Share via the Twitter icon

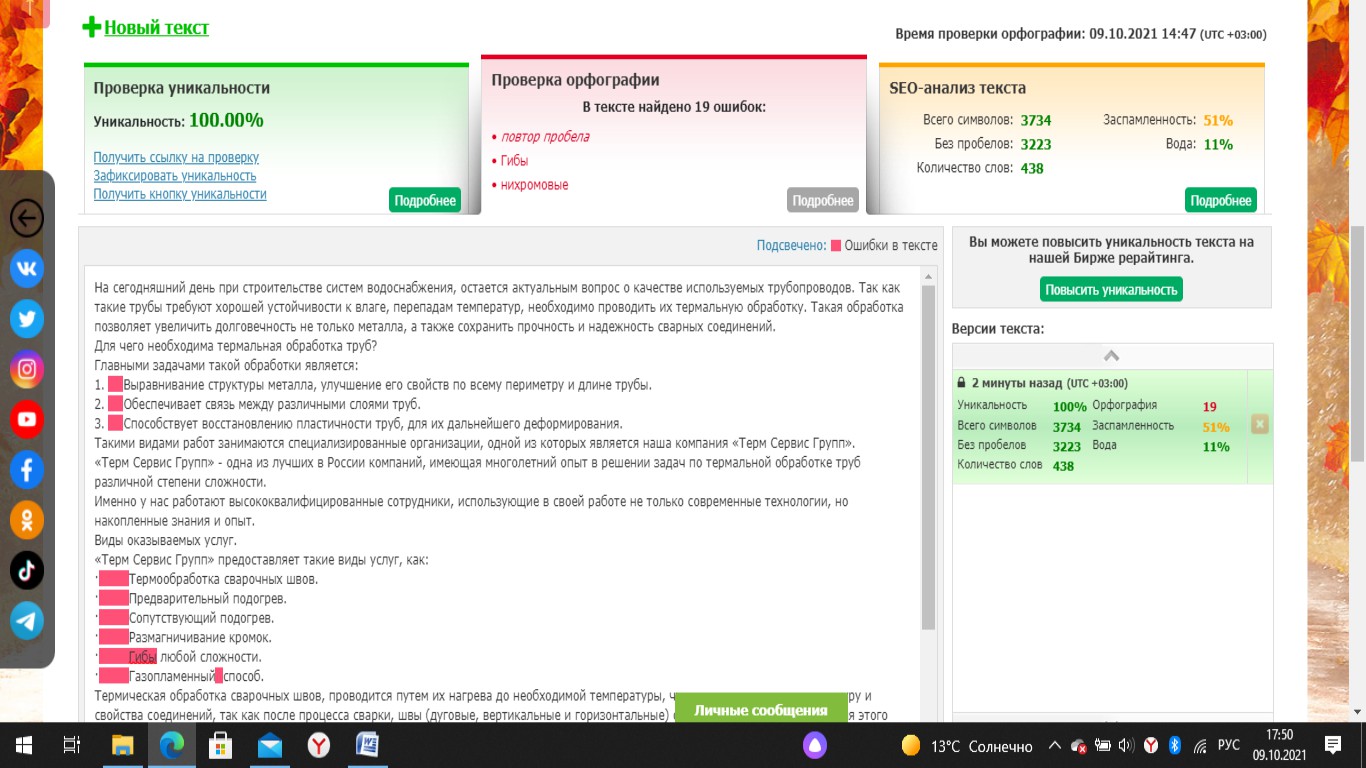(27, 319)
